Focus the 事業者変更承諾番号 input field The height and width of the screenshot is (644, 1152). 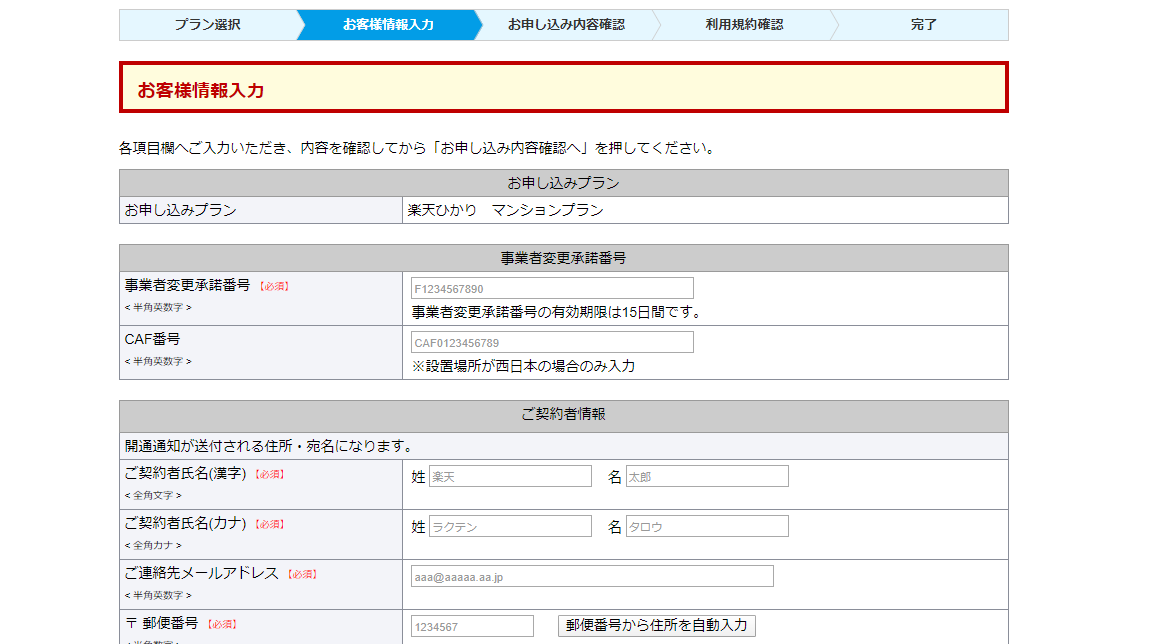click(552, 289)
